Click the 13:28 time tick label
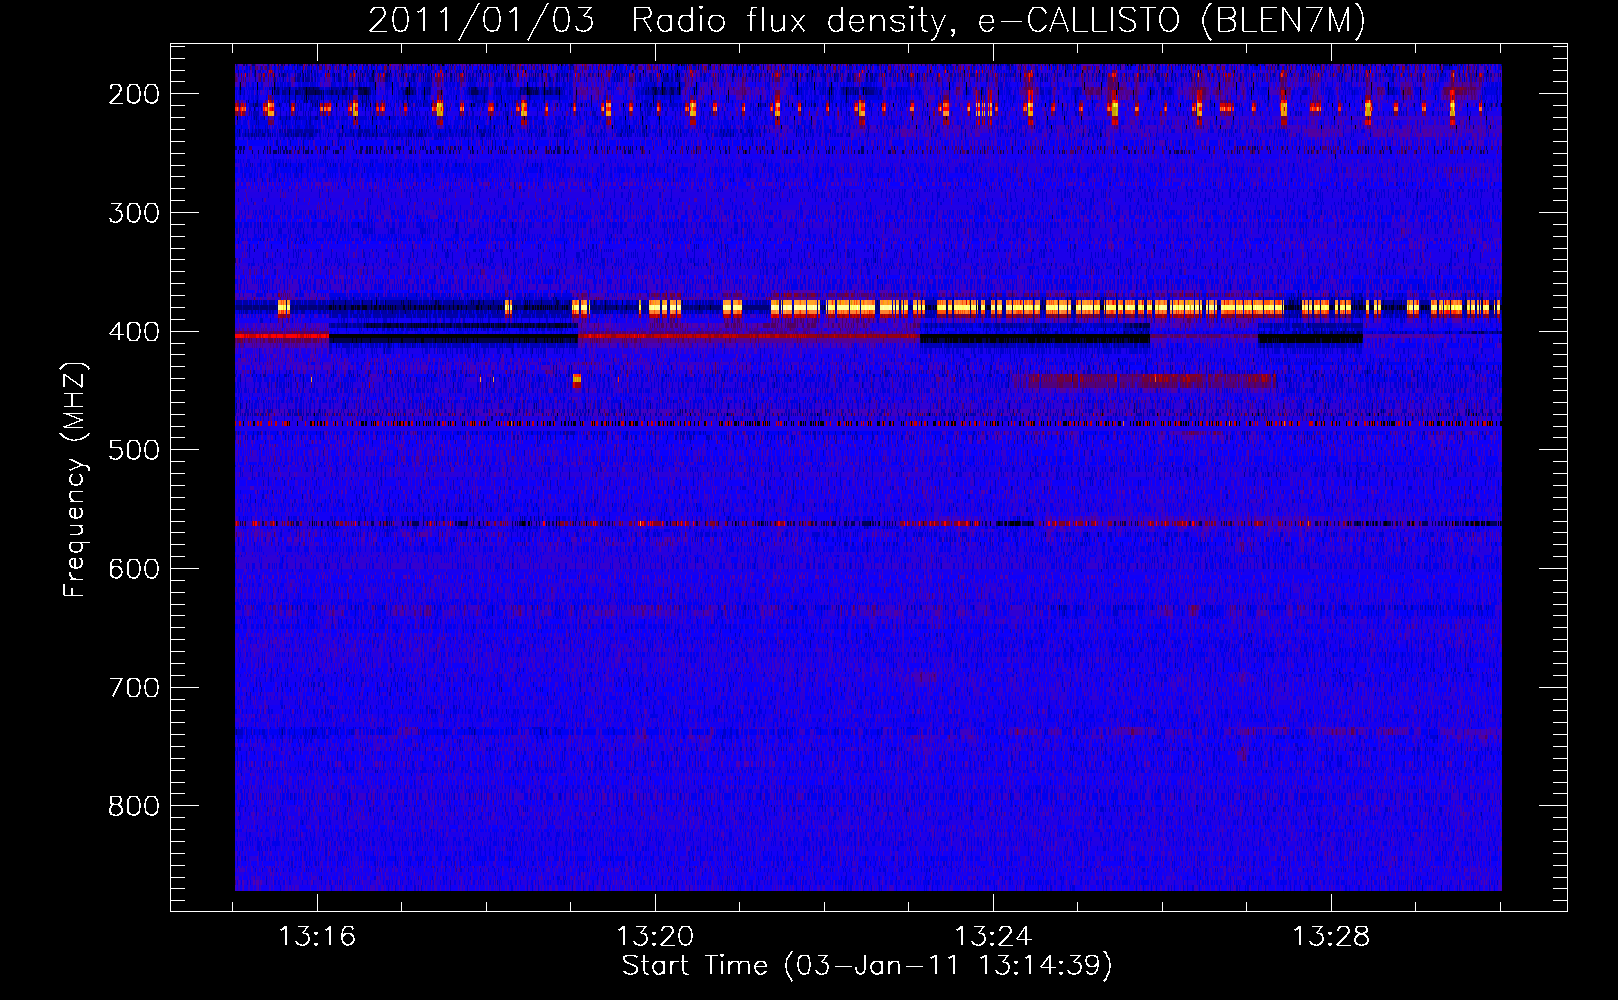Viewport: 1618px width, 1000px height. coord(1331,937)
